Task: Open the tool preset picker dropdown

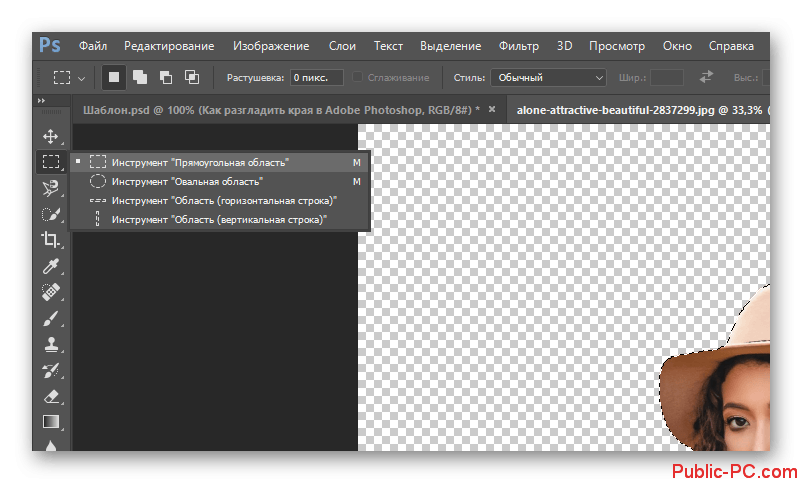Action: (68, 77)
